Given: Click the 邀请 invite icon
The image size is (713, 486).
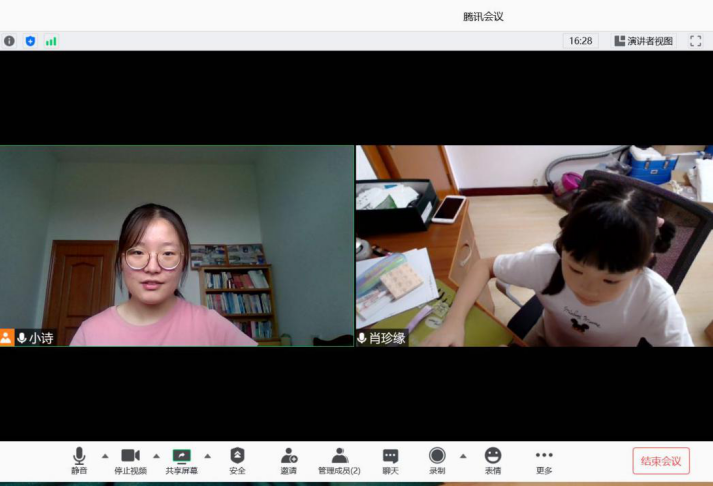Looking at the screenshot, I should tap(288, 460).
